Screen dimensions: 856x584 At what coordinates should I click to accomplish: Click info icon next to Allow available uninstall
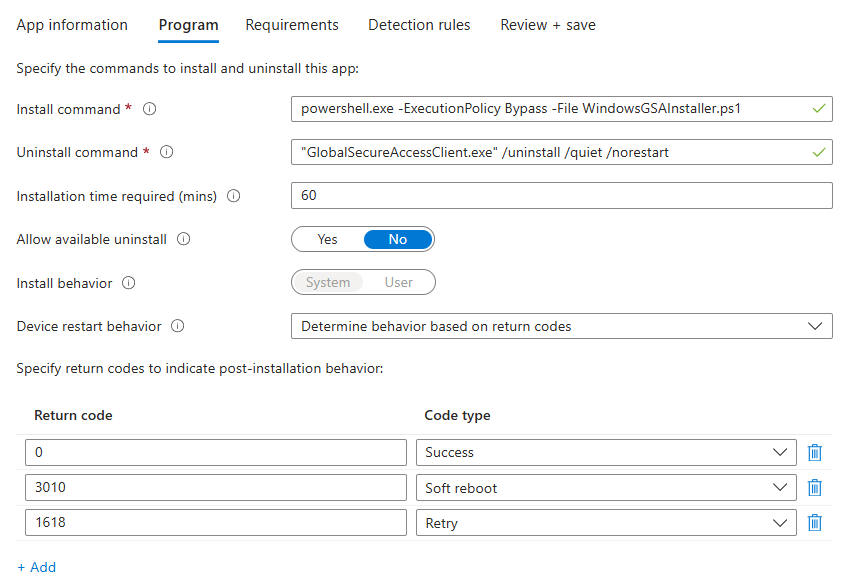[x=184, y=240]
